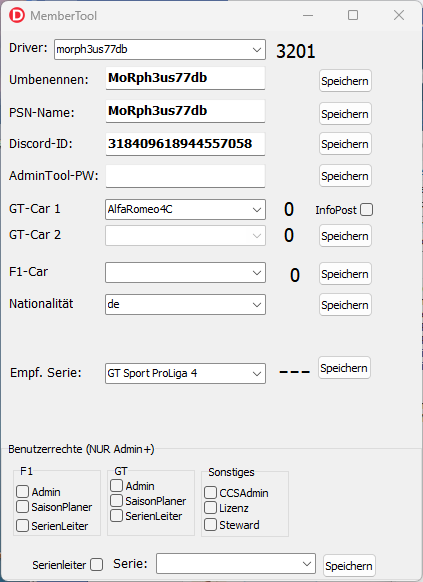Viewport: 423px width, 582px height.
Task: Tick the F1 SerienLeiter checkbox
Action: pos(22,525)
